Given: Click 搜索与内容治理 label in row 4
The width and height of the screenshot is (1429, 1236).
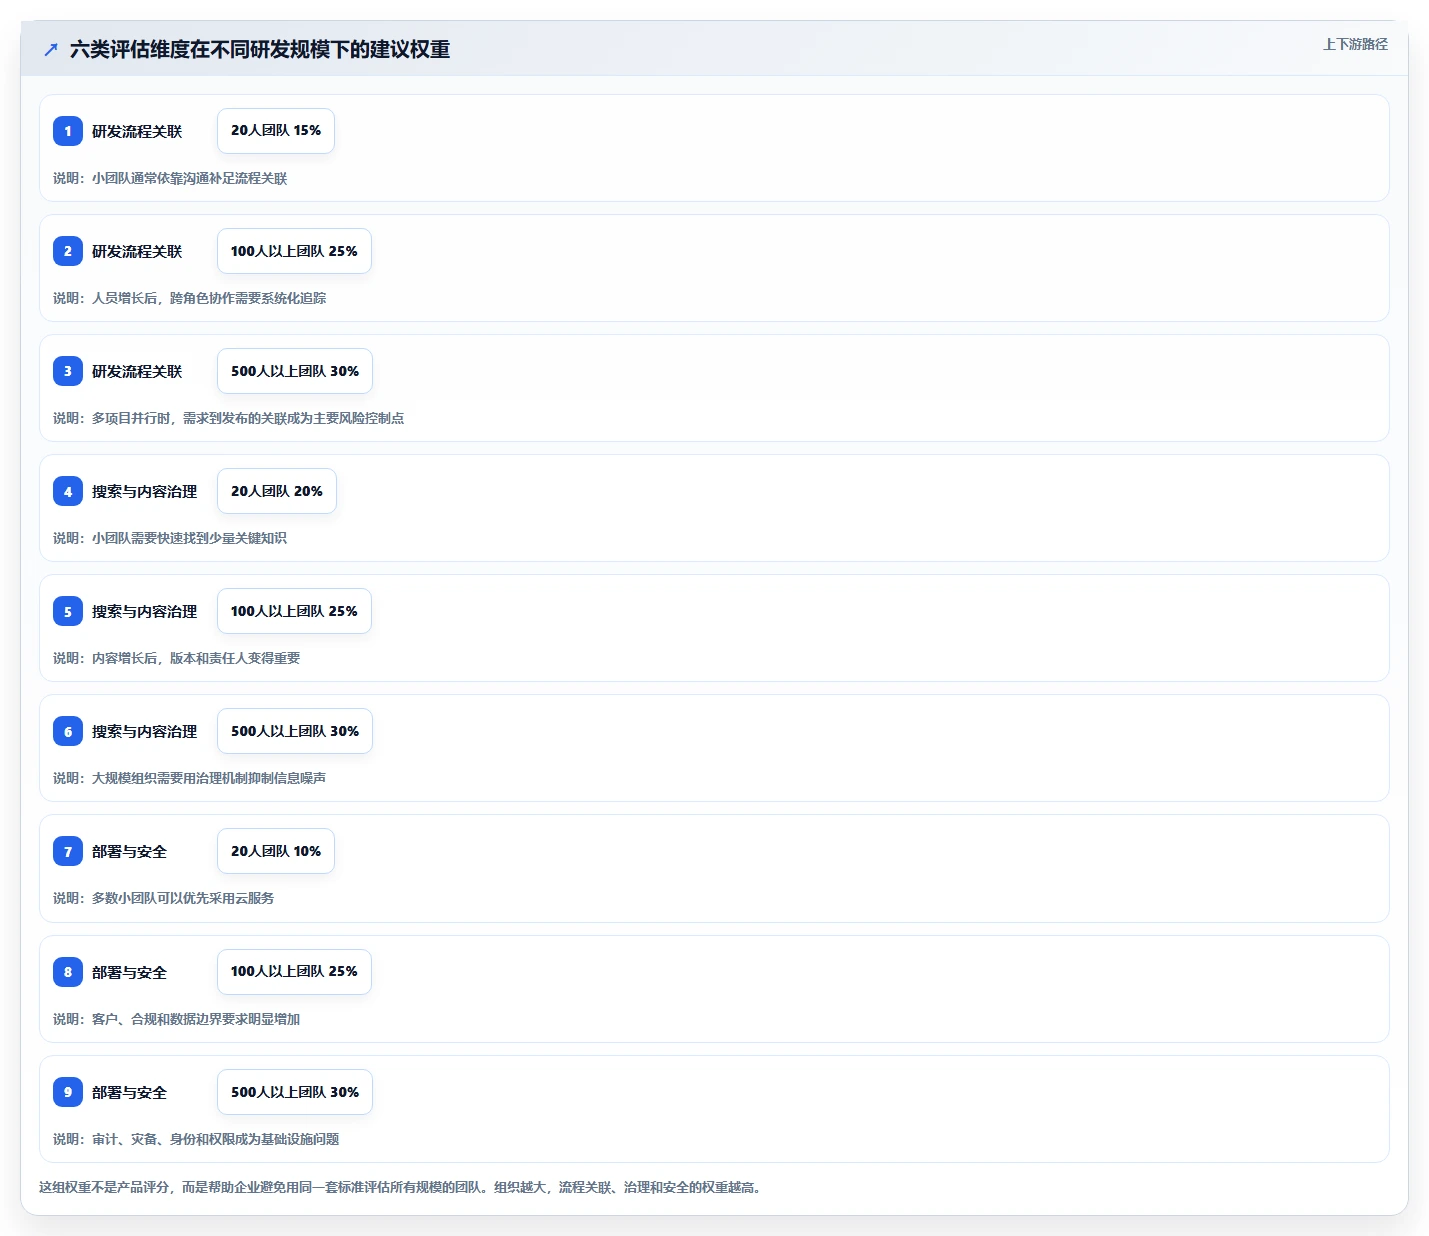Looking at the screenshot, I should point(145,491).
